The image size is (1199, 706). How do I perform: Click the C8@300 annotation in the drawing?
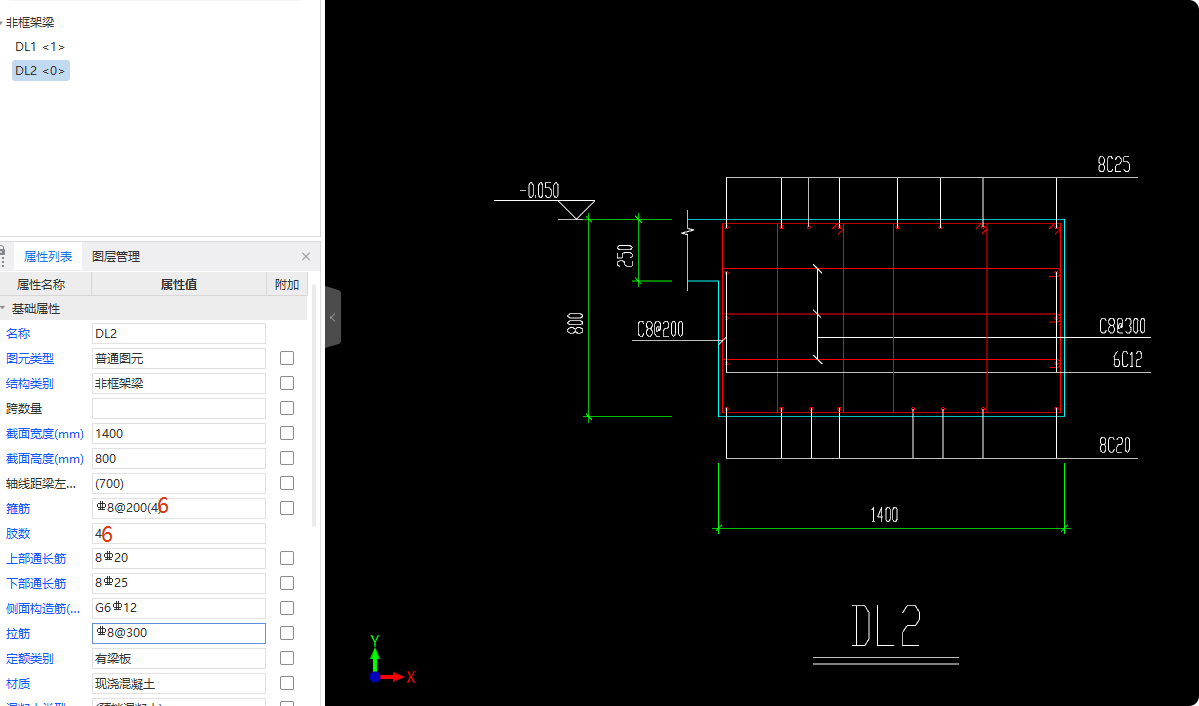point(1123,326)
